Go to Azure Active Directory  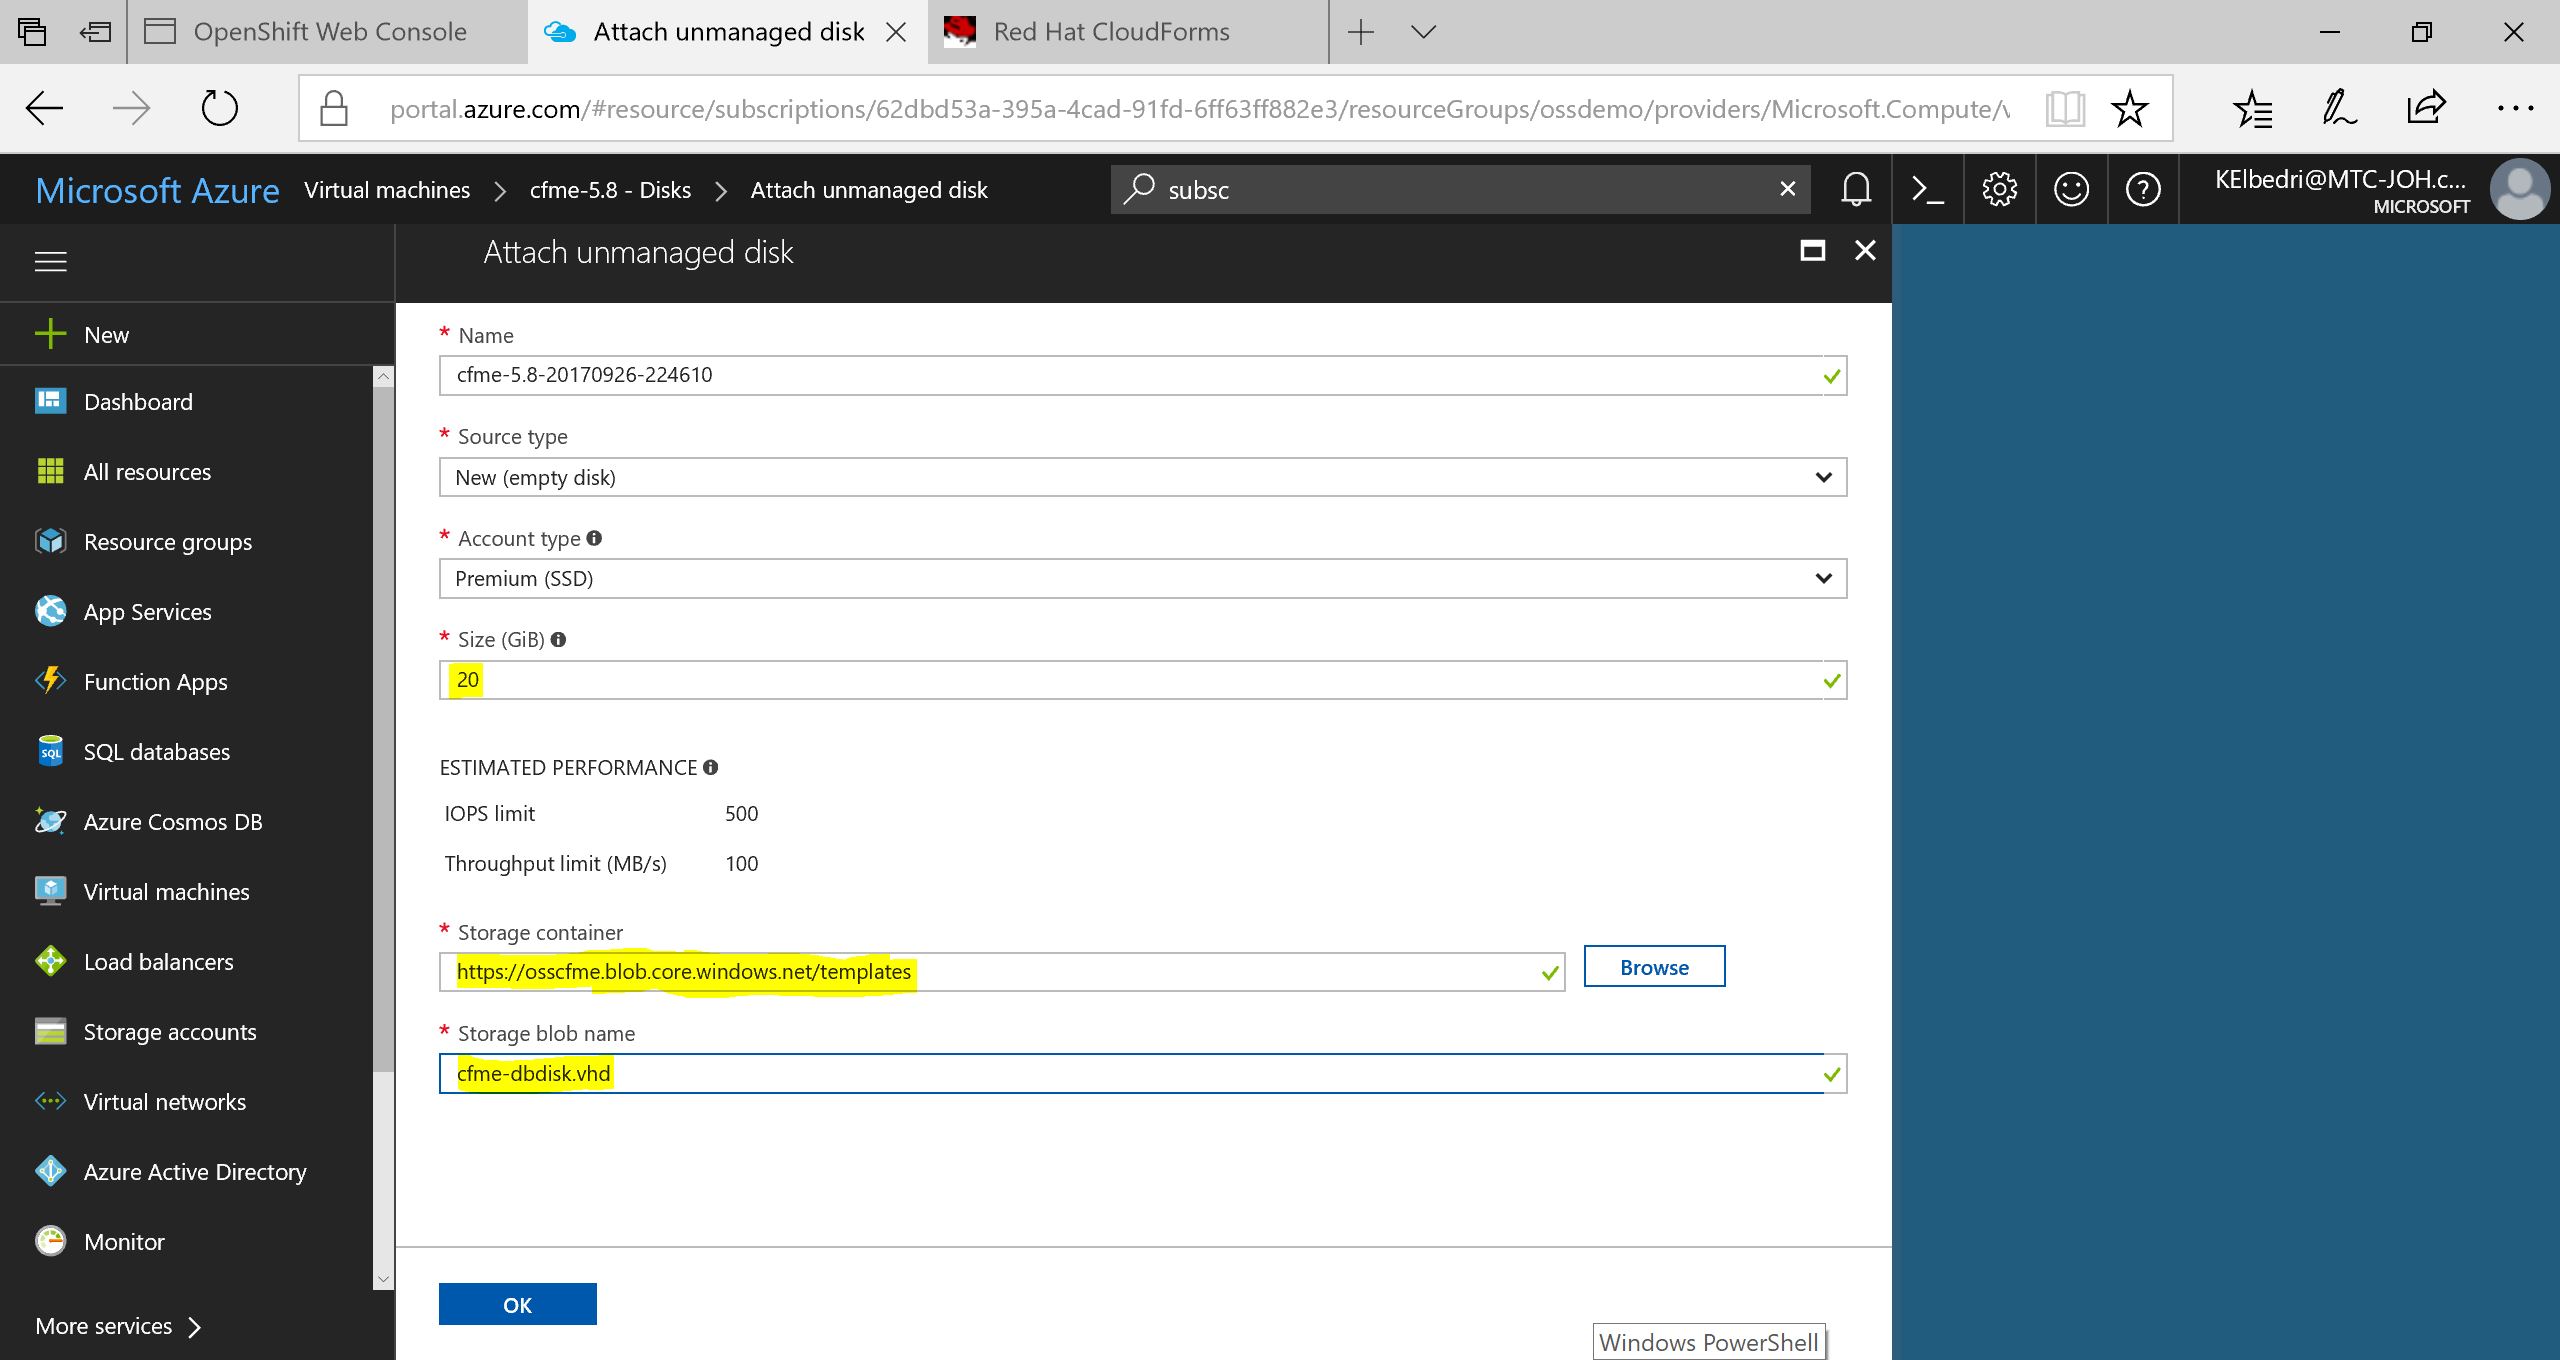pyautogui.click(x=194, y=1172)
